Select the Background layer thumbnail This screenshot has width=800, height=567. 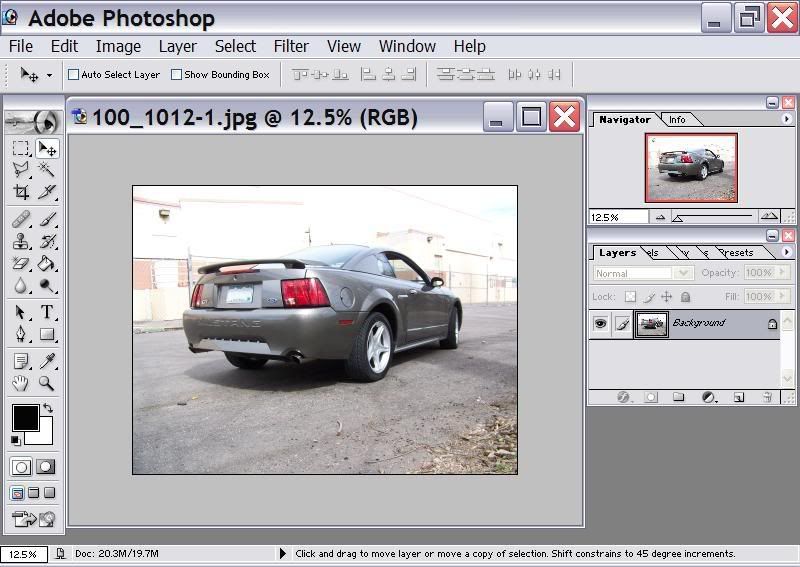(x=651, y=324)
